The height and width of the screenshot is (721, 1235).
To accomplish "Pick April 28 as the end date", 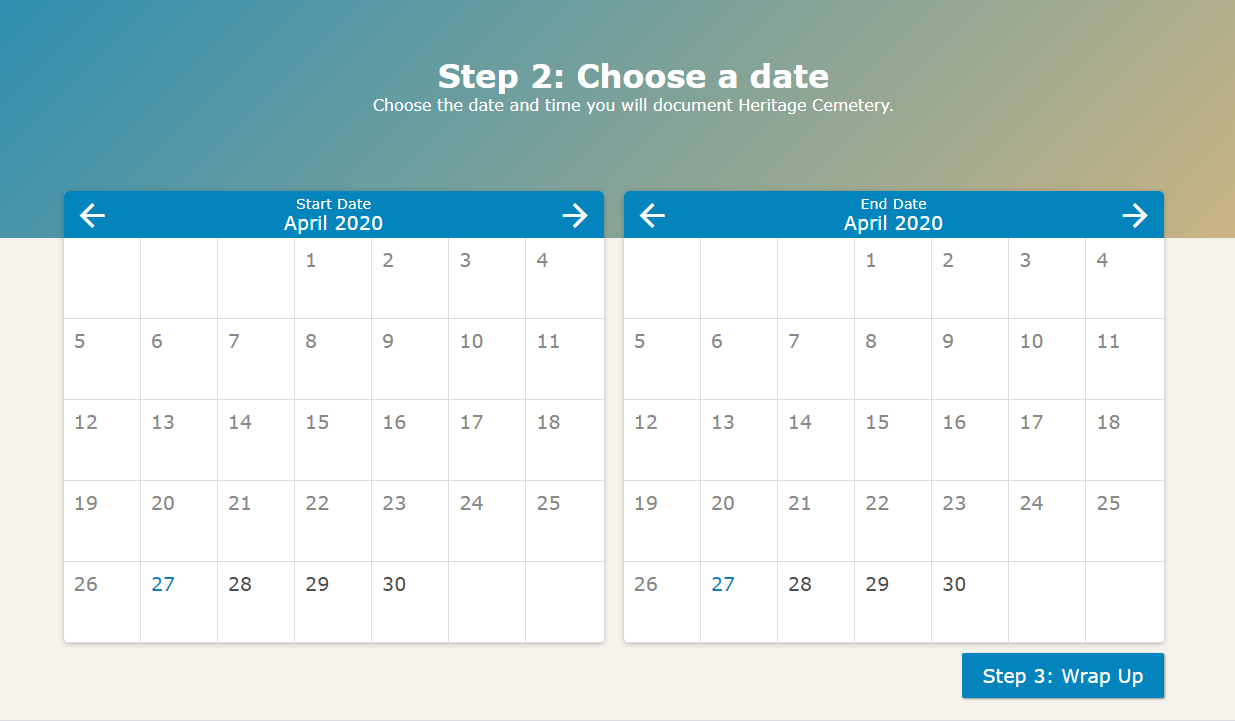I will coord(816,602).
